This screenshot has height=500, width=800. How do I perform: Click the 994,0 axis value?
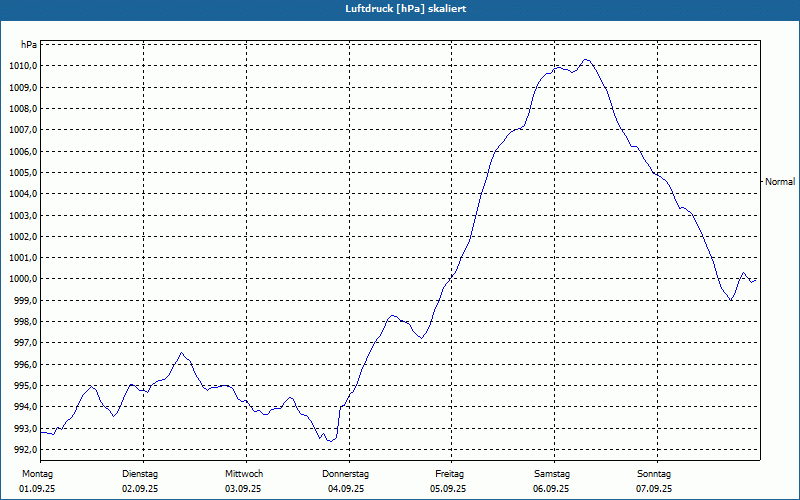(25, 407)
